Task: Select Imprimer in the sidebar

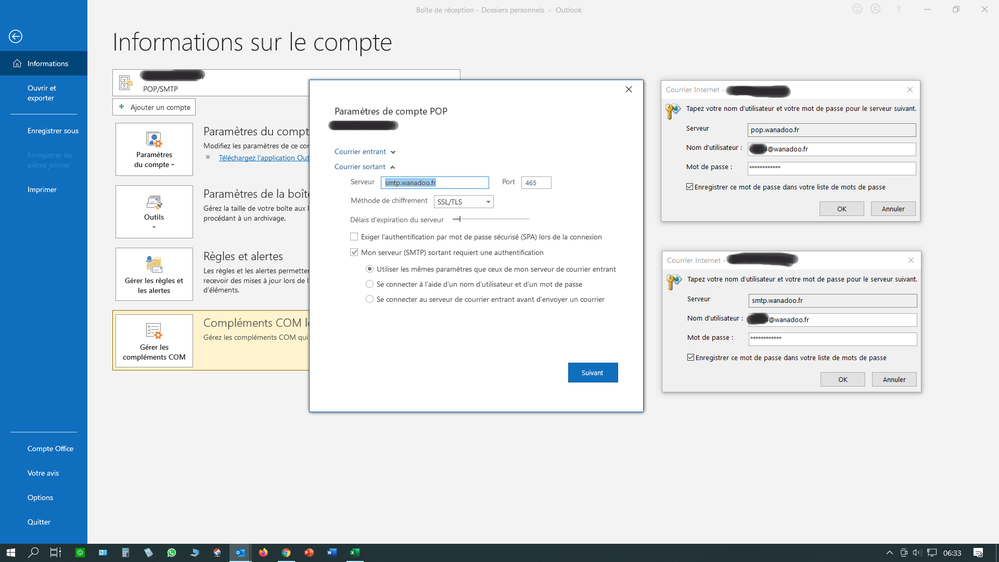Action: click(x=42, y=189)
